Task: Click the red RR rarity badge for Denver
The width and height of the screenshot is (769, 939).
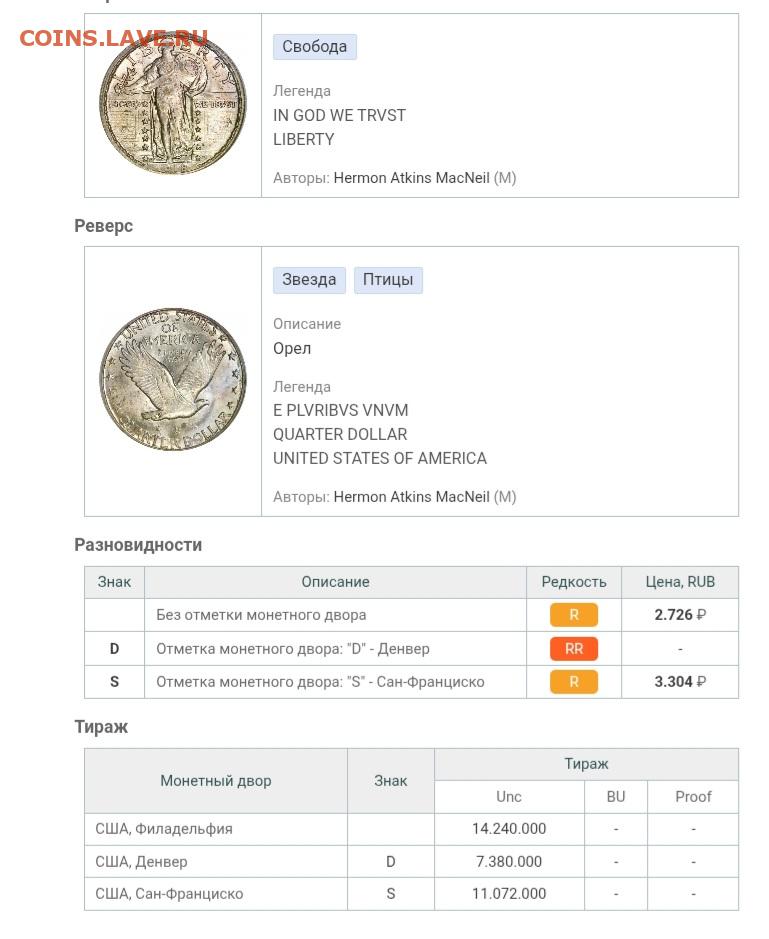Action: 573,649
